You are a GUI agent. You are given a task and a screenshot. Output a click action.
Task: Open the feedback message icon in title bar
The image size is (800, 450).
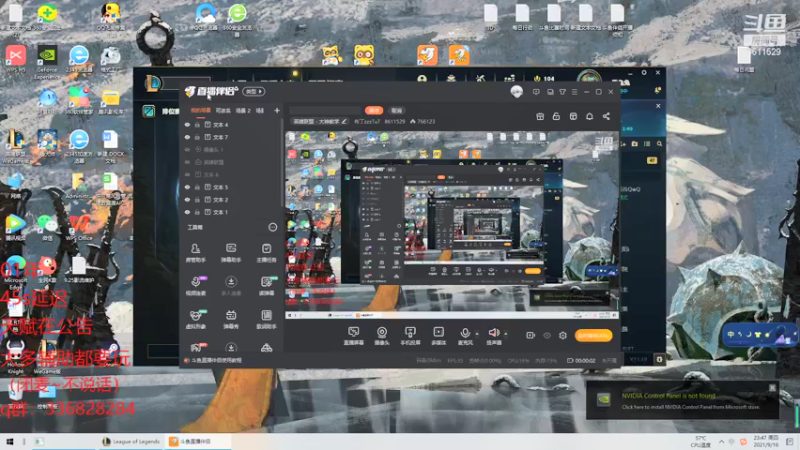point(536,92)
